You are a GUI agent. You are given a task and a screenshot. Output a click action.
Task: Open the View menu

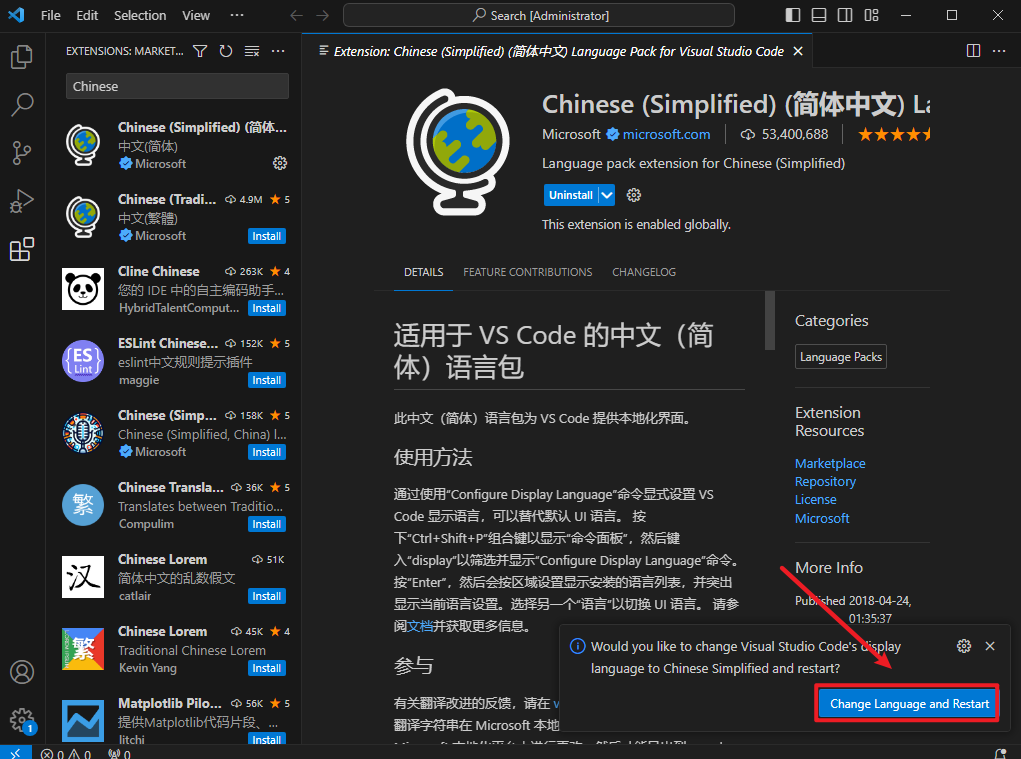[196, 15]
